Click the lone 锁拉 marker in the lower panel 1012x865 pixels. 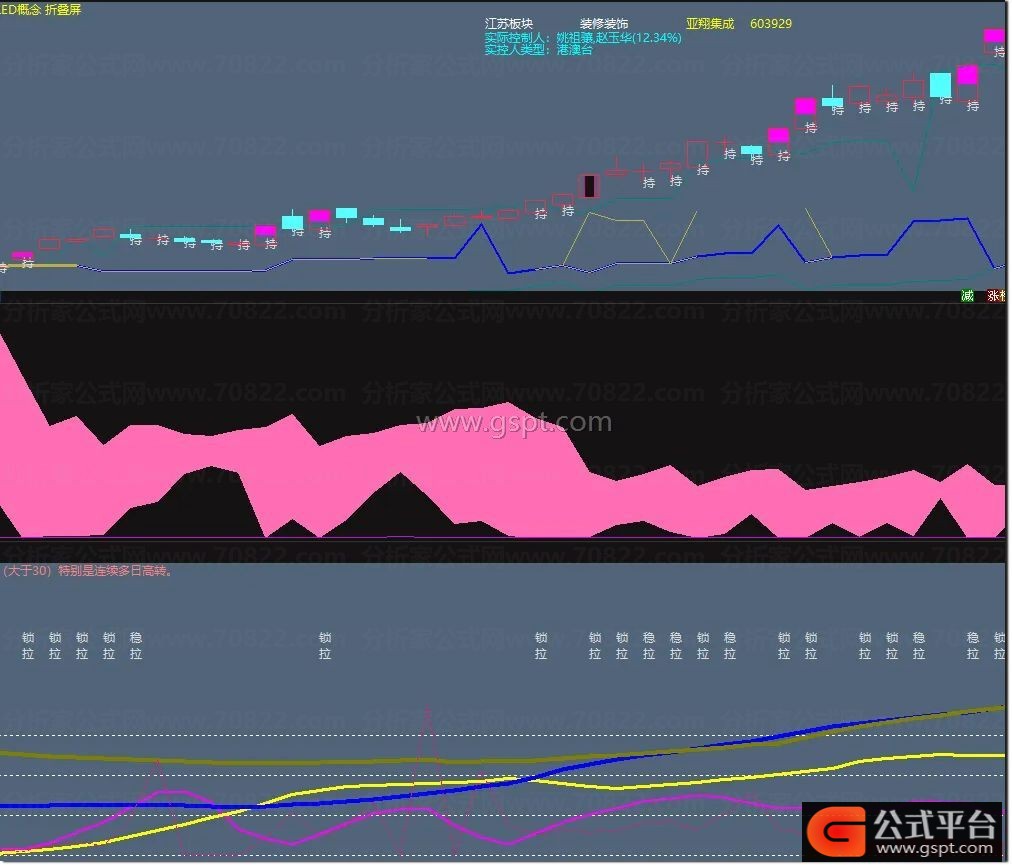point(325,645)
